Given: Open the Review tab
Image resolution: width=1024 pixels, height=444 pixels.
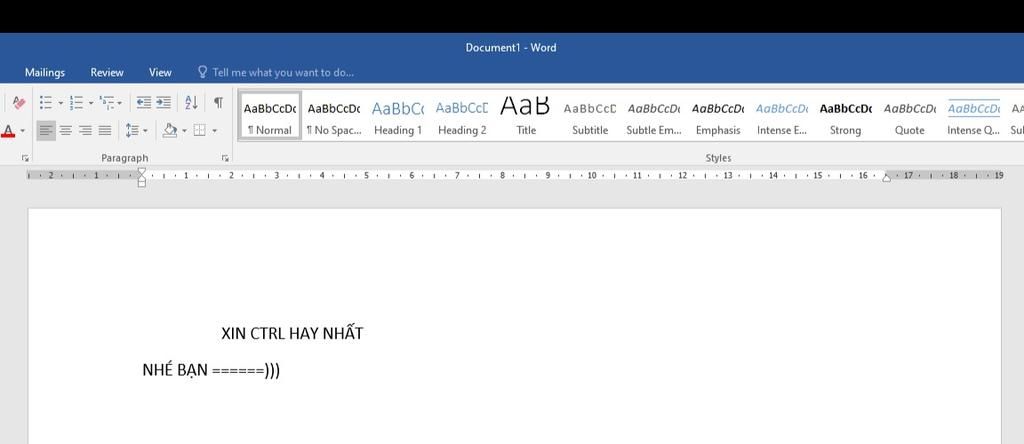Looking at the screenshot, I should click(x=107, y=72).
